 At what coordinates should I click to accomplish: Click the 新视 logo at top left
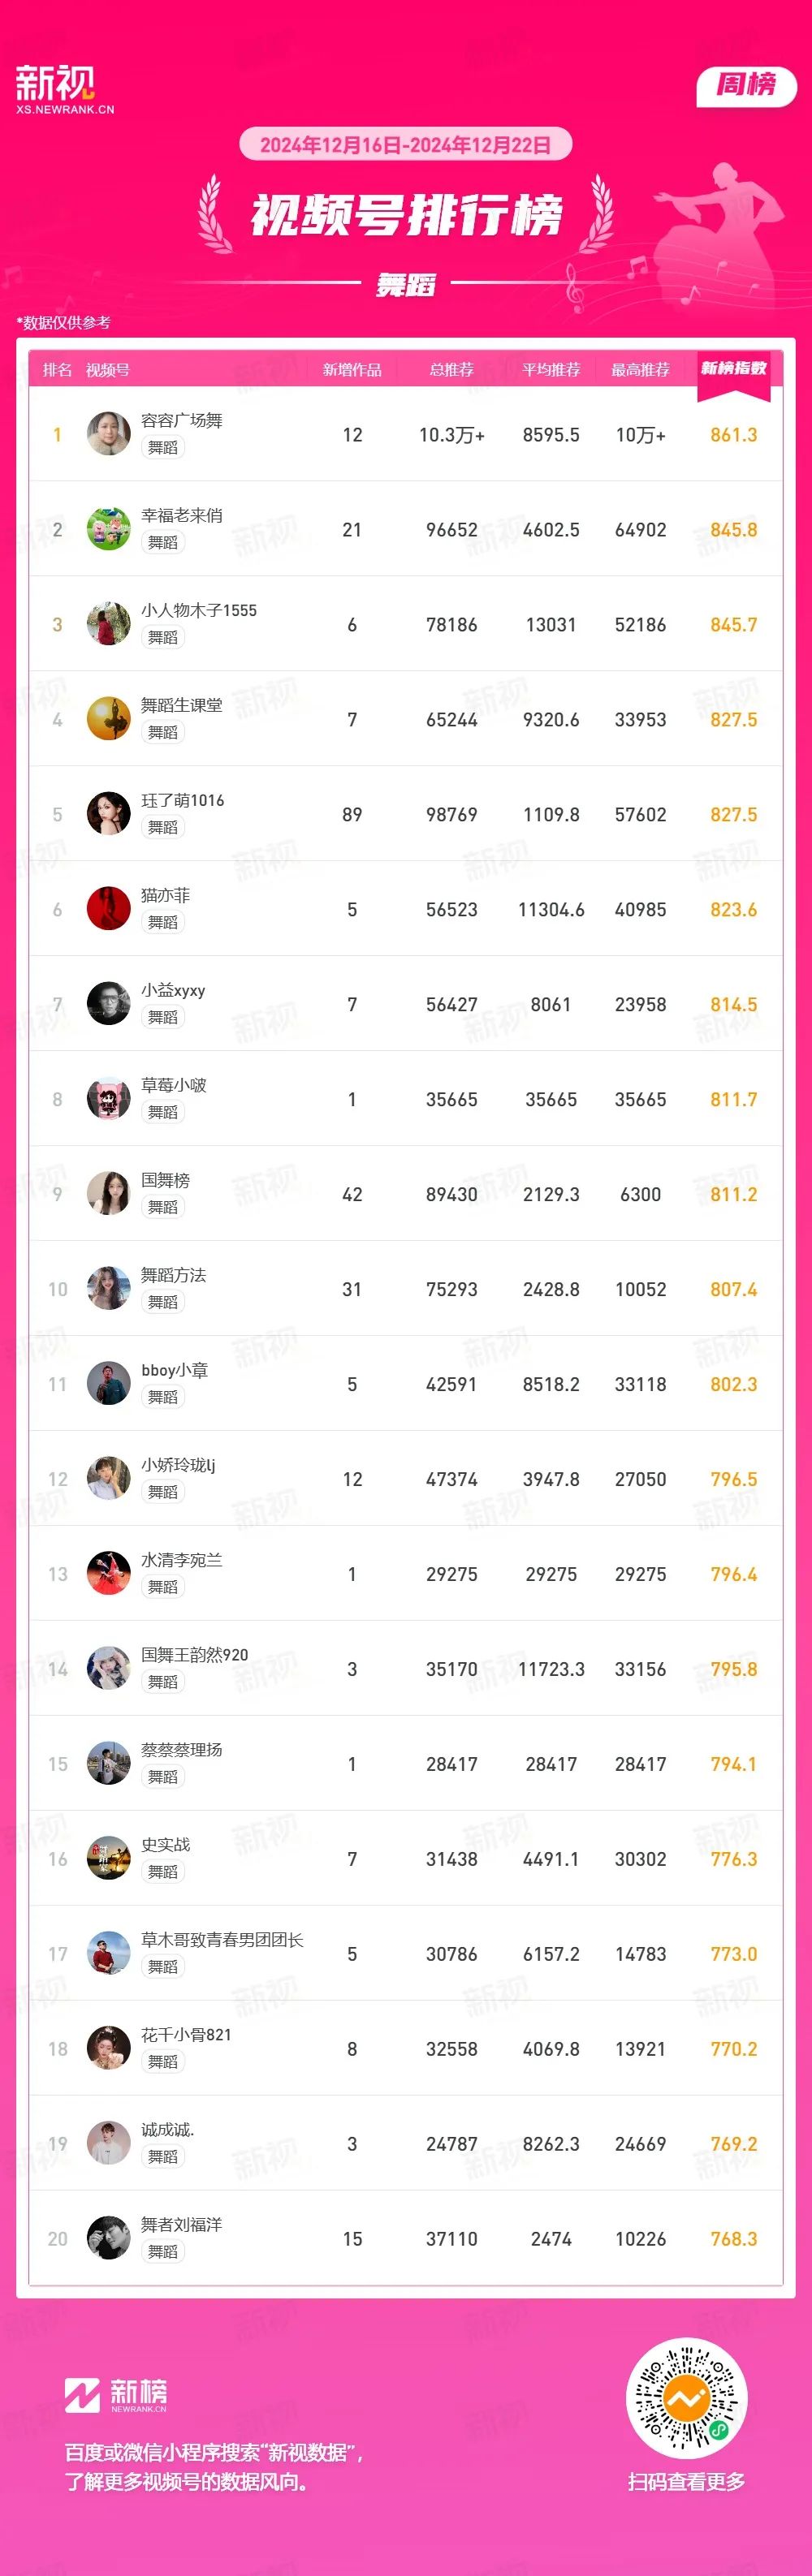(64, 89)
